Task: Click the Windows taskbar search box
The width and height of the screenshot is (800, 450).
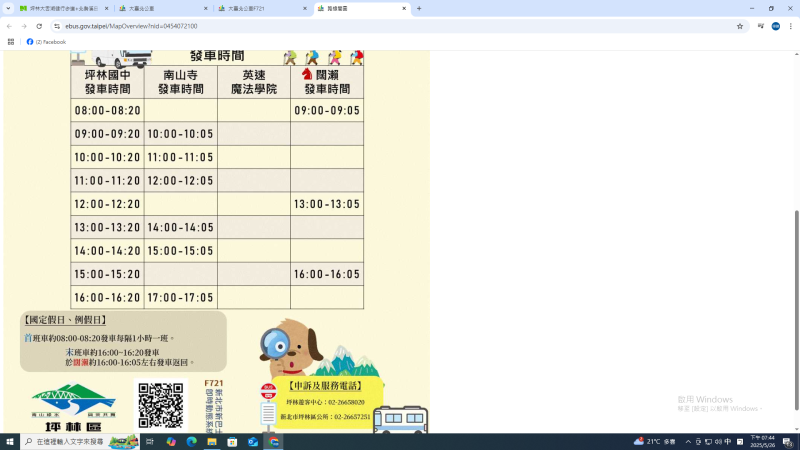Action: [x=80, y=442]
